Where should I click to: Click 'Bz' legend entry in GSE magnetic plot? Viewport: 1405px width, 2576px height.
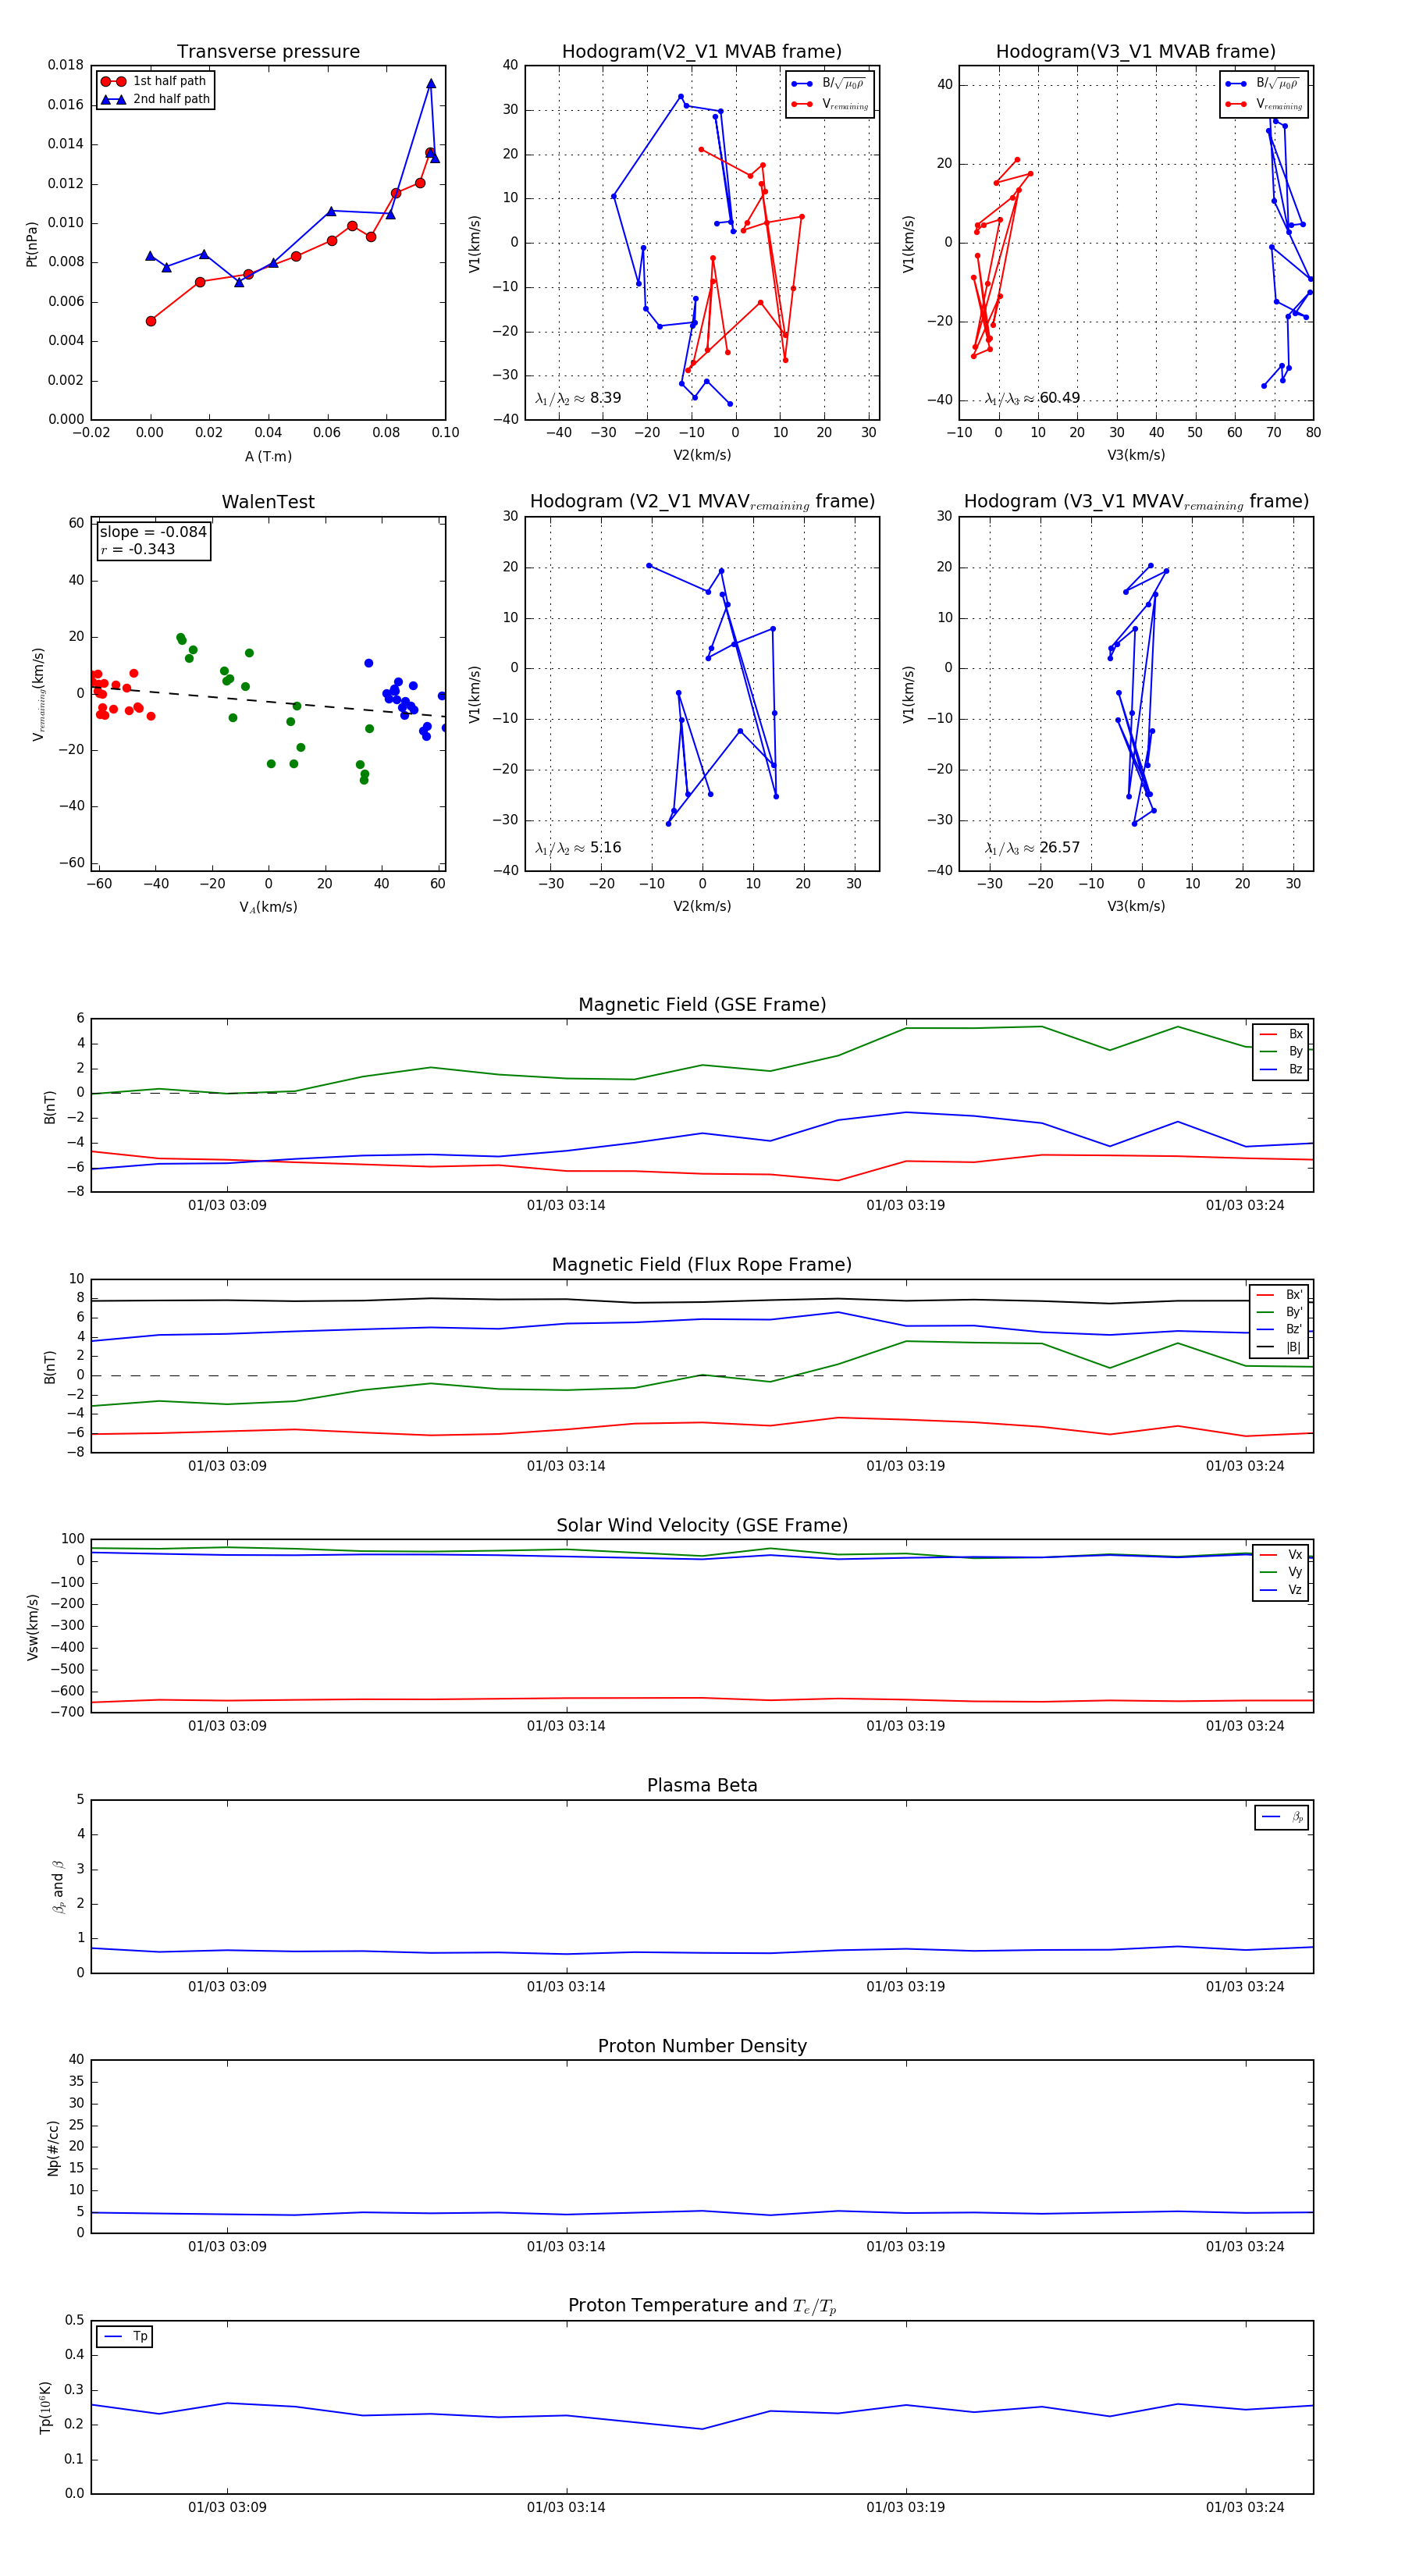pos(1281,1069)
